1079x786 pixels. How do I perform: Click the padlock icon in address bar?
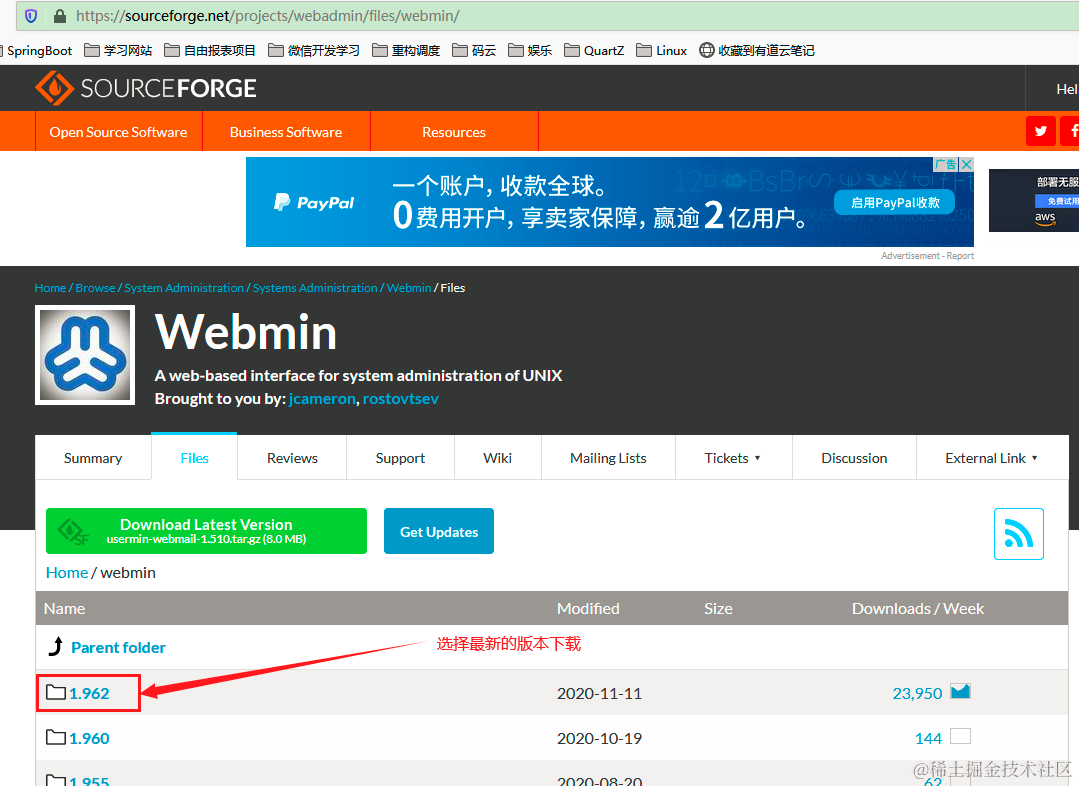60,16
